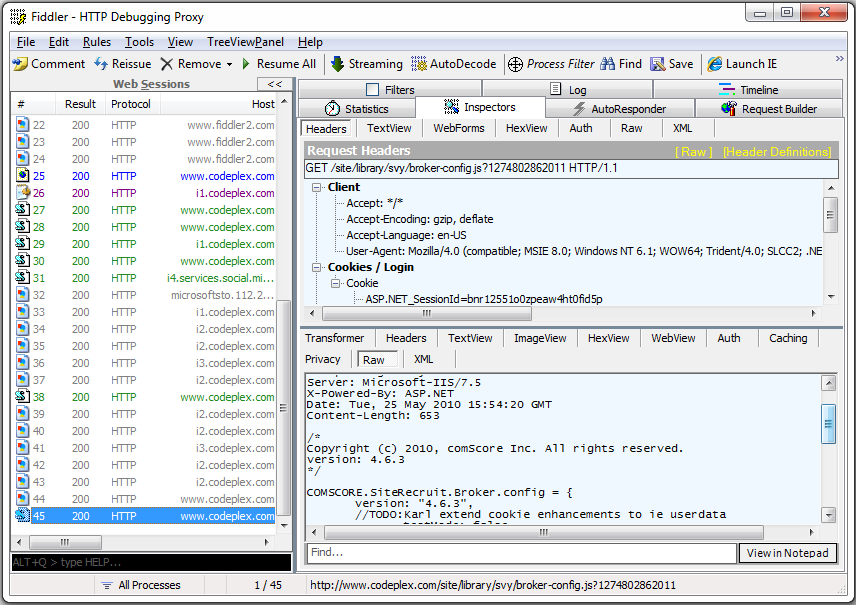The width and height of the screenshot is (856, 605).
Task: Switch to request WebForms tab
Action: pyautogui.click(x=459, y=128)
